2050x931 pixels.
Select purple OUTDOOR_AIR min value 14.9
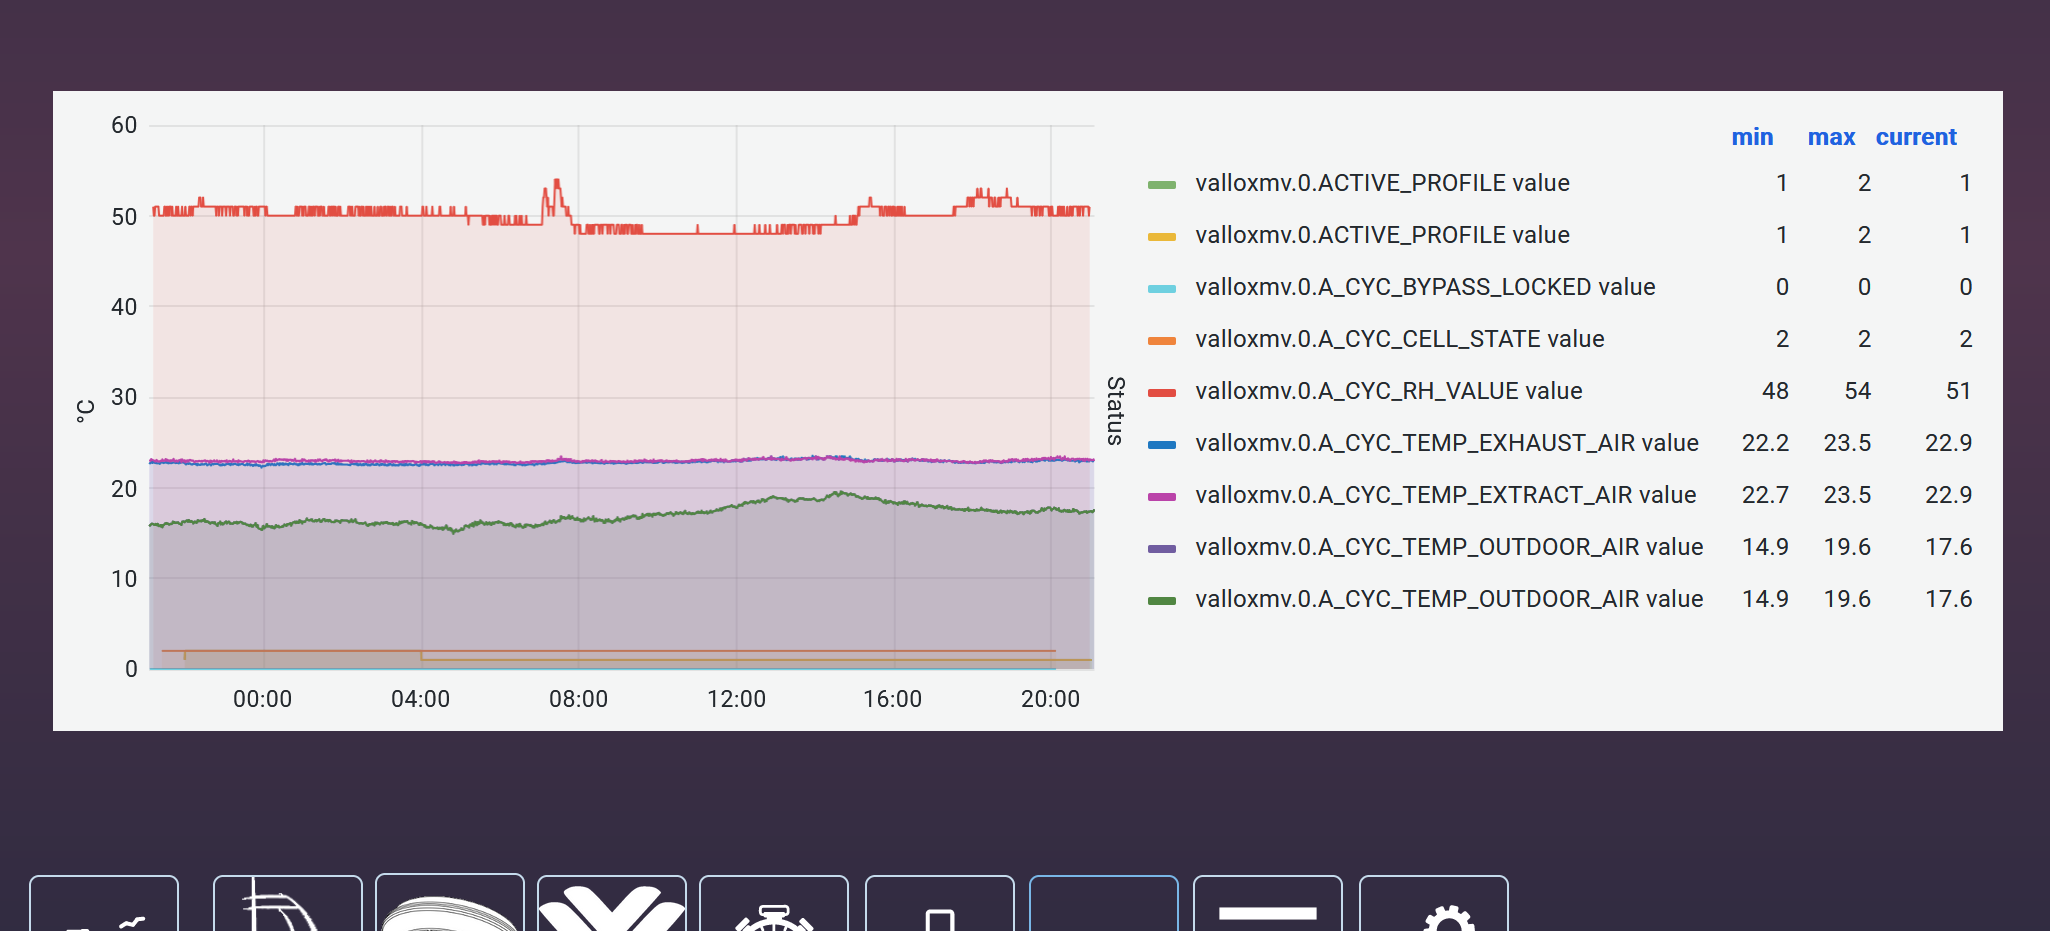(x=1765, y=547)
